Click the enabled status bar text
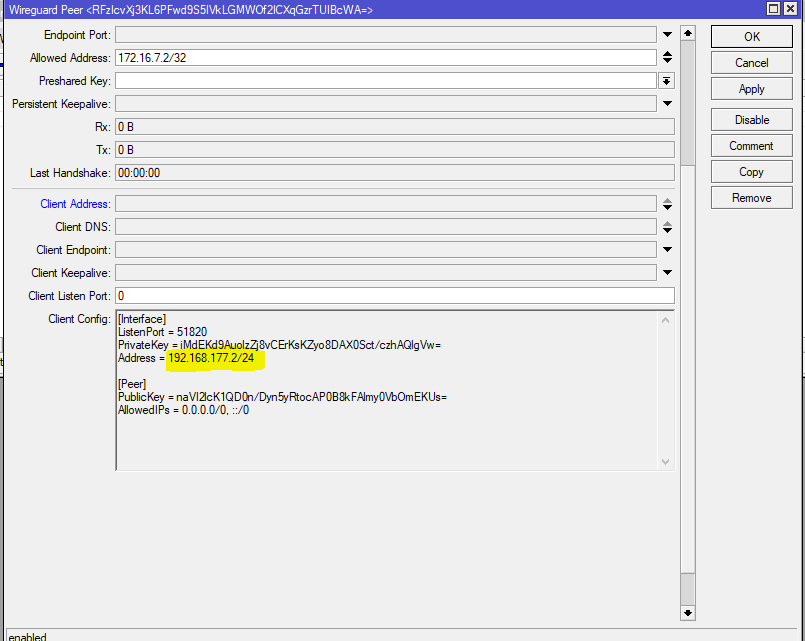This screenshot has height=641, width=805. point(27,636)
